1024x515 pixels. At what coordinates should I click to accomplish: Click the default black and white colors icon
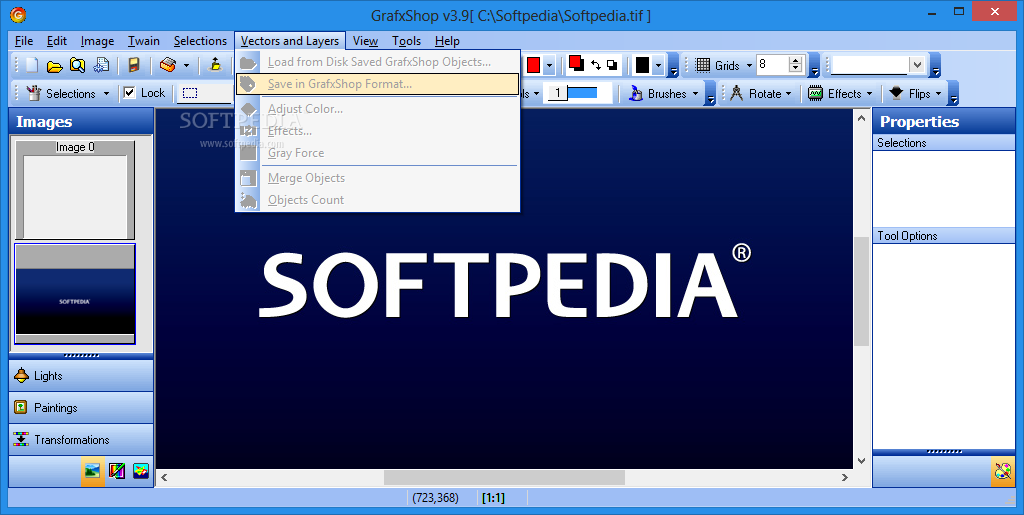click(x=612, y=65)
